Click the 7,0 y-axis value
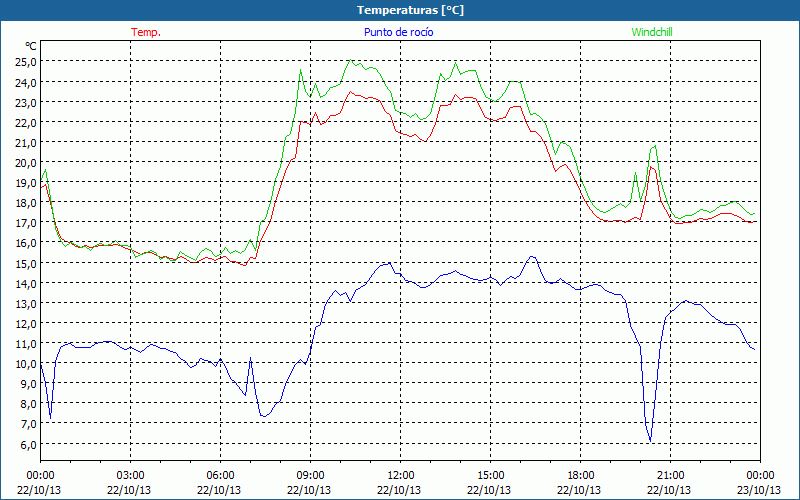Screen dimensions: 800x500 tap(28, 424)
